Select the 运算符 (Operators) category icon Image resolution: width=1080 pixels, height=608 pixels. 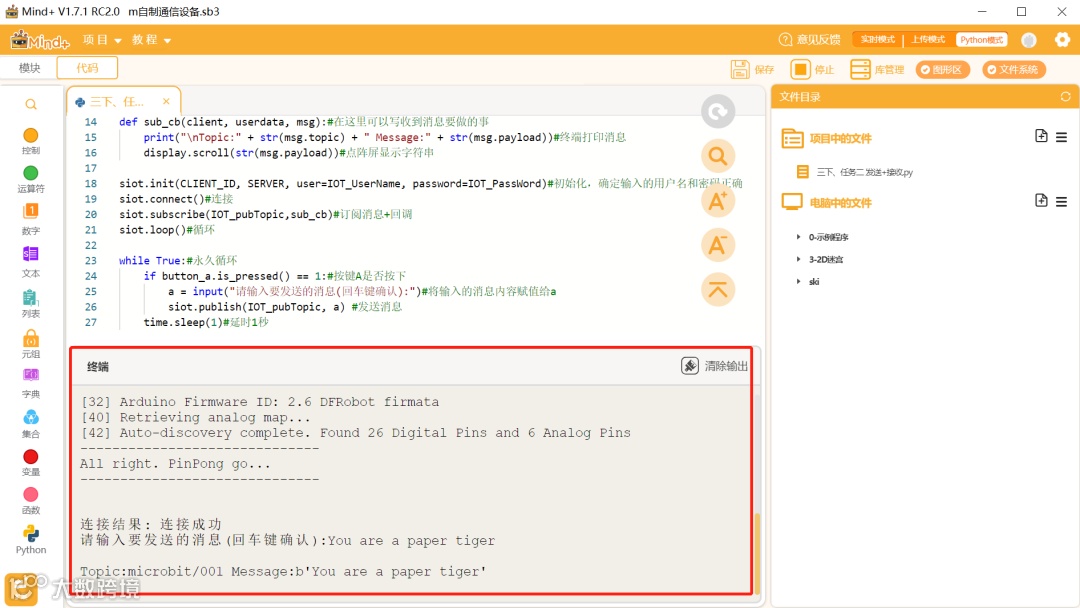click(x=30, y=173)
